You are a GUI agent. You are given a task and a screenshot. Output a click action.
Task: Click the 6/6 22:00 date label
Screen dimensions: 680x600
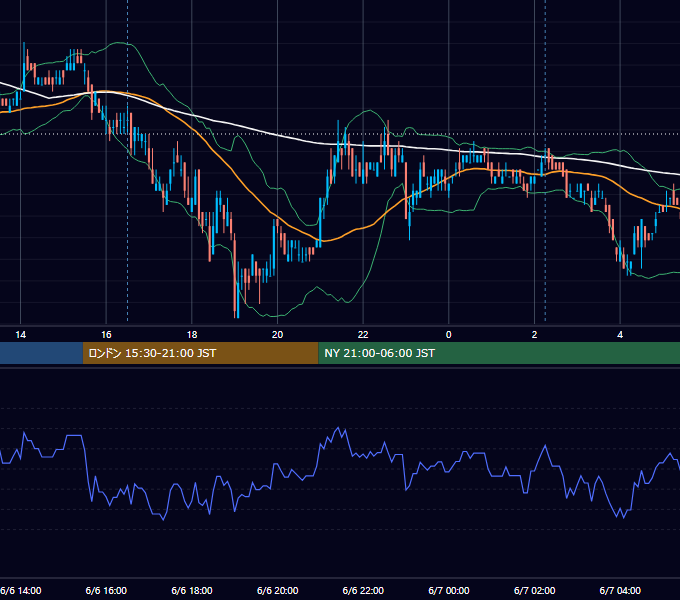(363, 590)
